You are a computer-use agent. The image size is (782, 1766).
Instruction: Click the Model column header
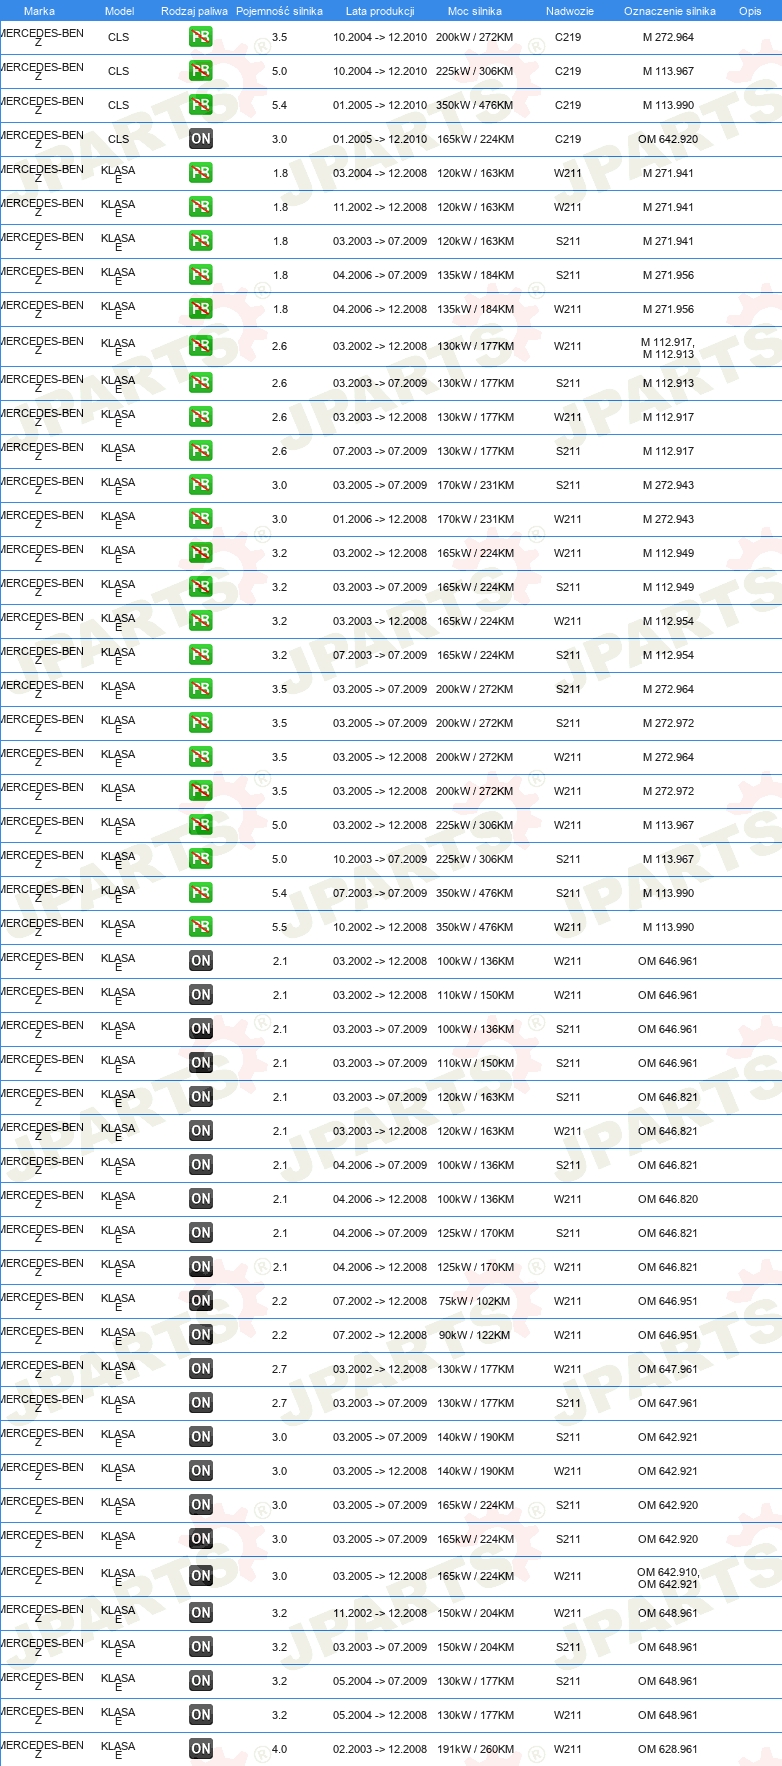(119, 11)
